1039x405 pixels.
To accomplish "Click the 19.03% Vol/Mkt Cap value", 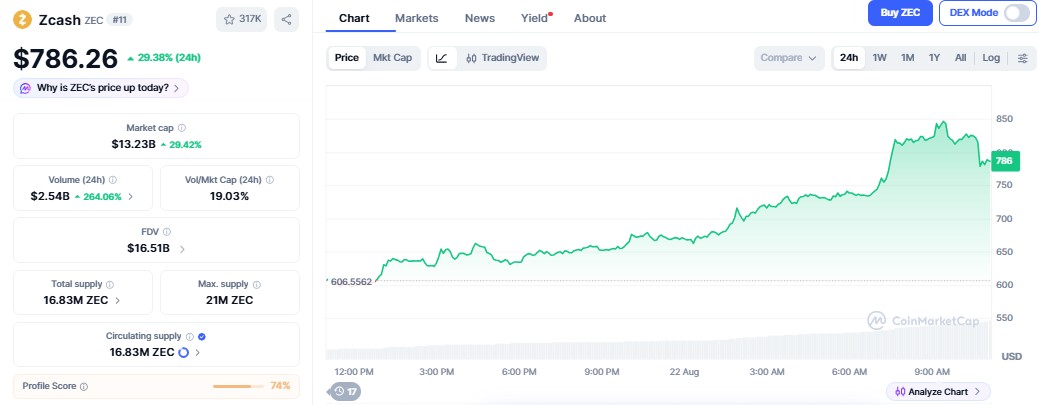I will click(230, 196).
